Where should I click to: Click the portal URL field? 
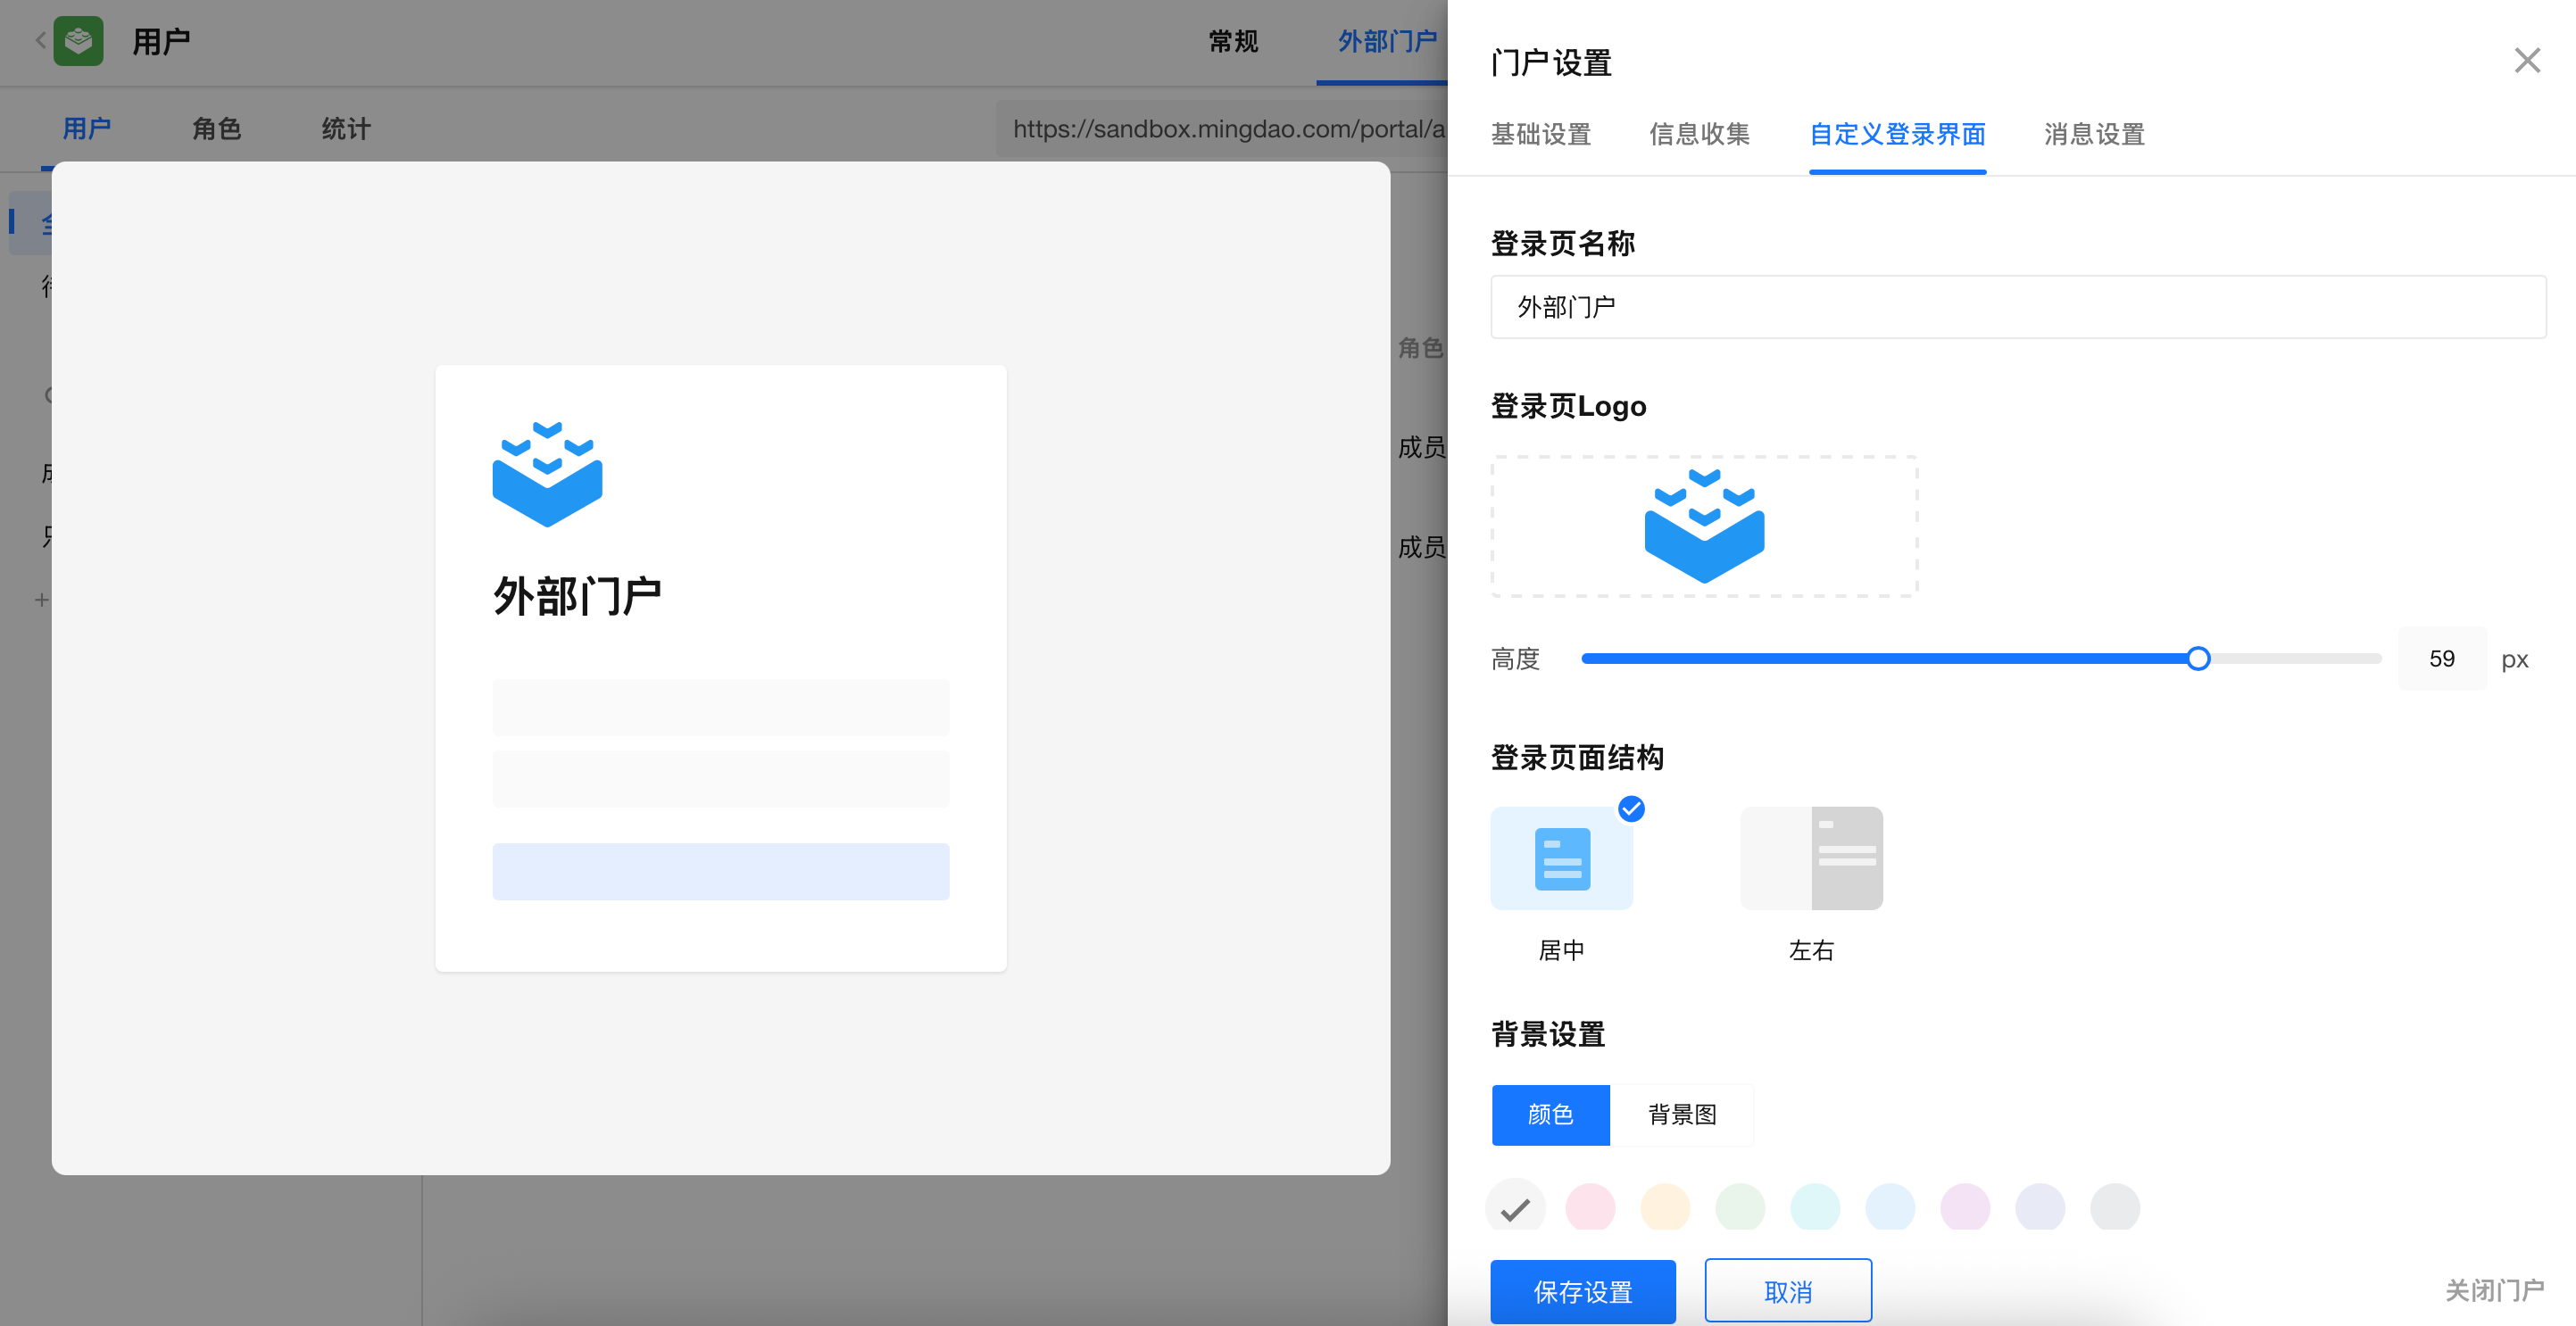[1221, 129]
